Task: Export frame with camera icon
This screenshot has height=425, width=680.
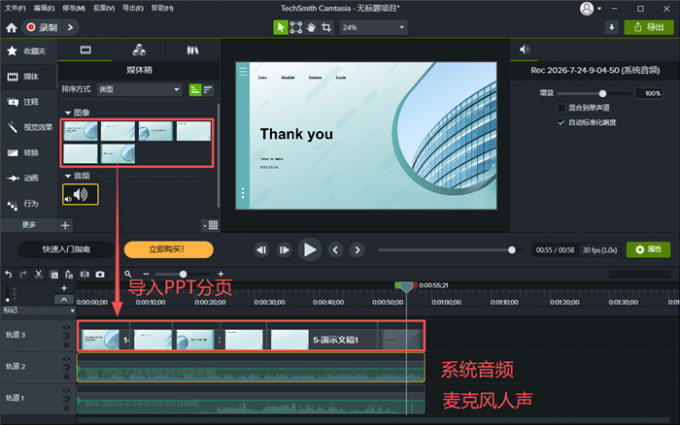Action: 100,274
